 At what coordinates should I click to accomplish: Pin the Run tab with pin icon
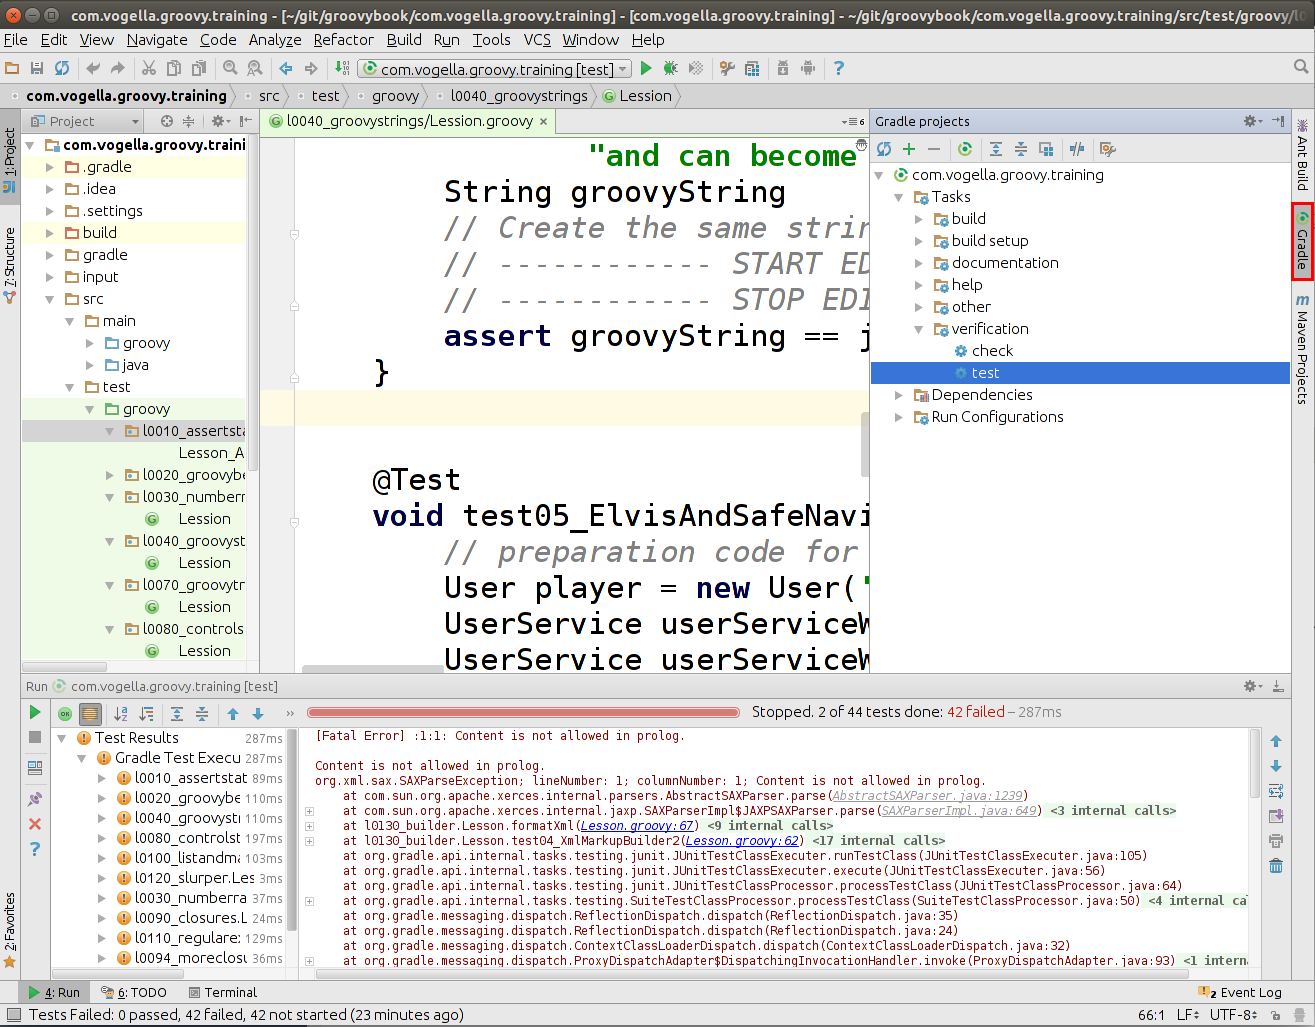[x=35, y=799]
